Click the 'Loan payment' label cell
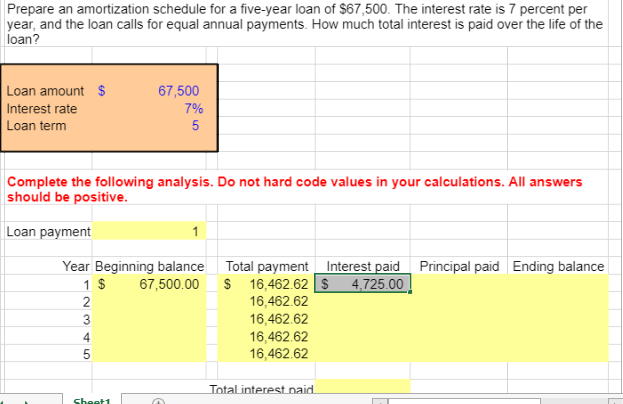 pyautogui.click(x=48, y=231)
